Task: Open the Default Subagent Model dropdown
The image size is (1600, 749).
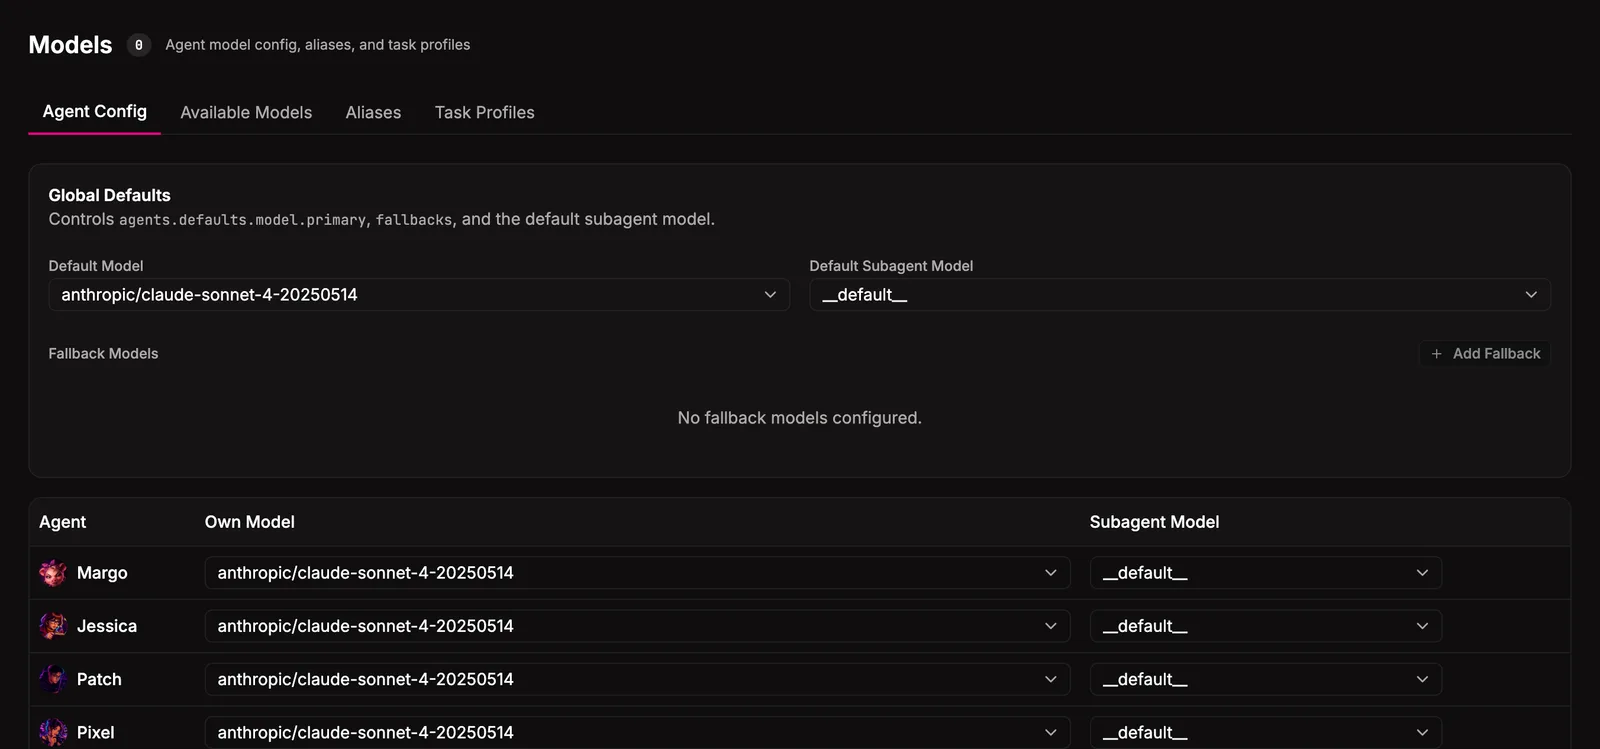Action: pos(1180,295)
